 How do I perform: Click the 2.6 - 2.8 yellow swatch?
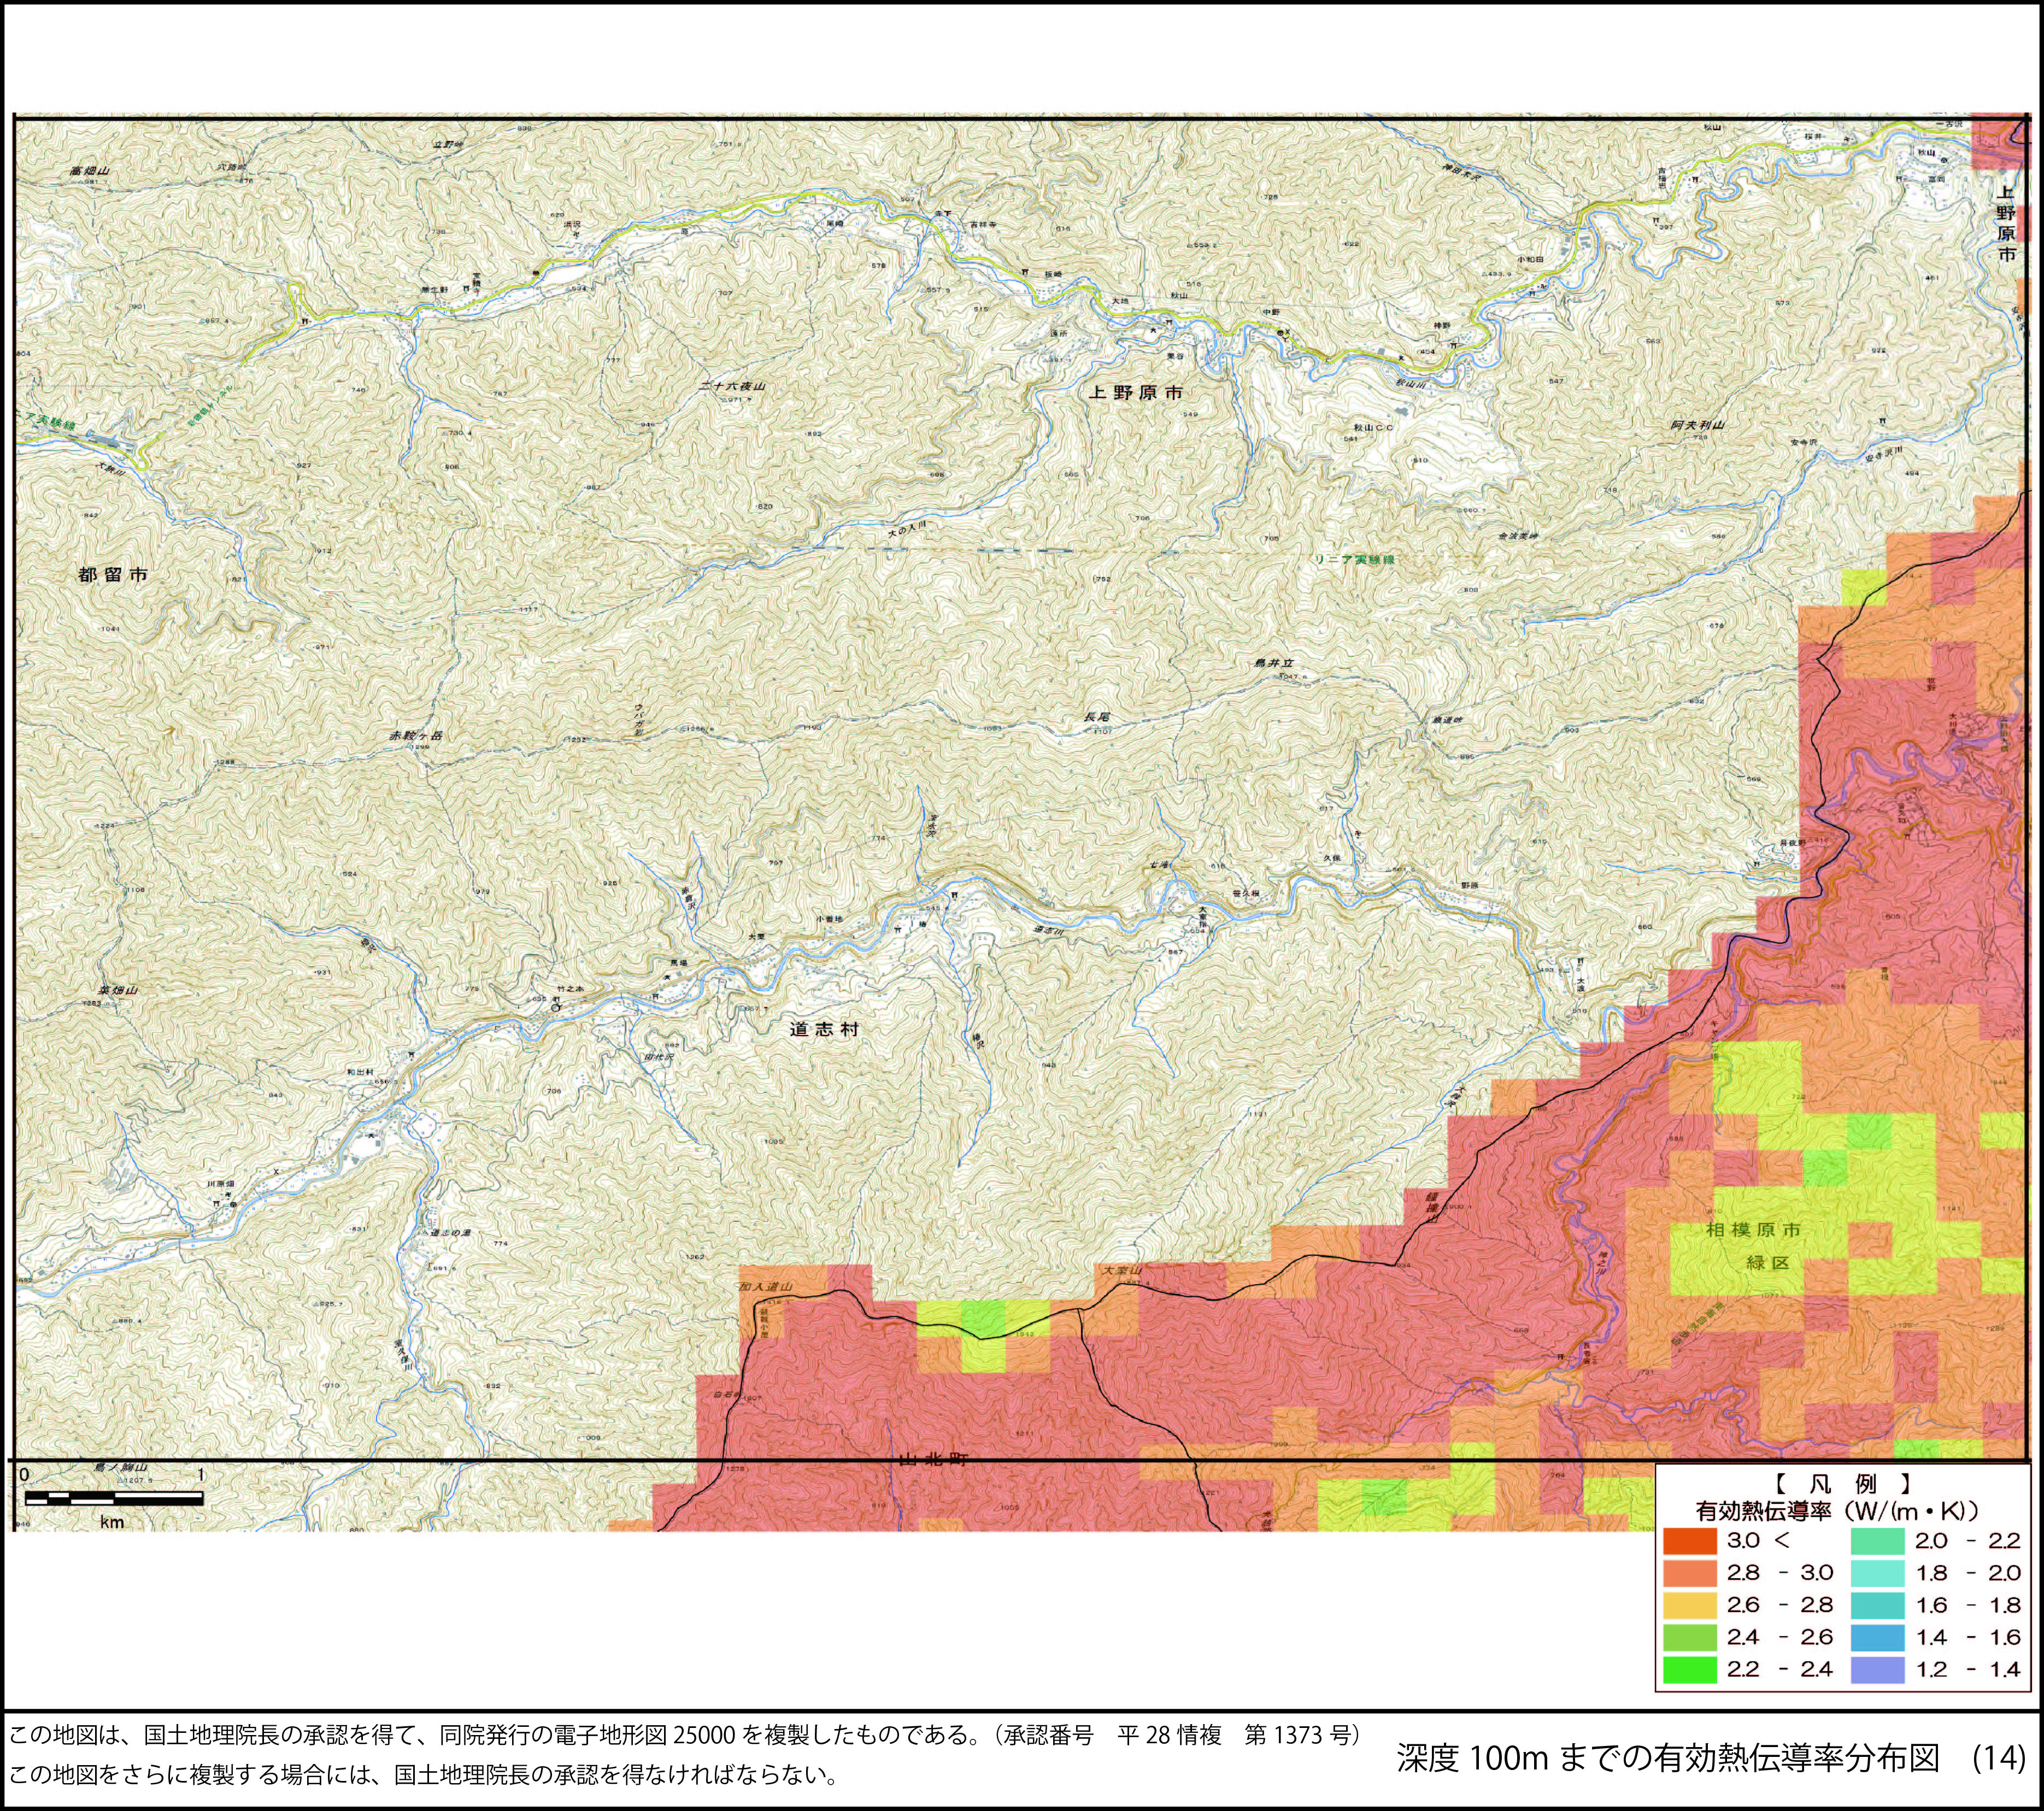point(1690,1605)
